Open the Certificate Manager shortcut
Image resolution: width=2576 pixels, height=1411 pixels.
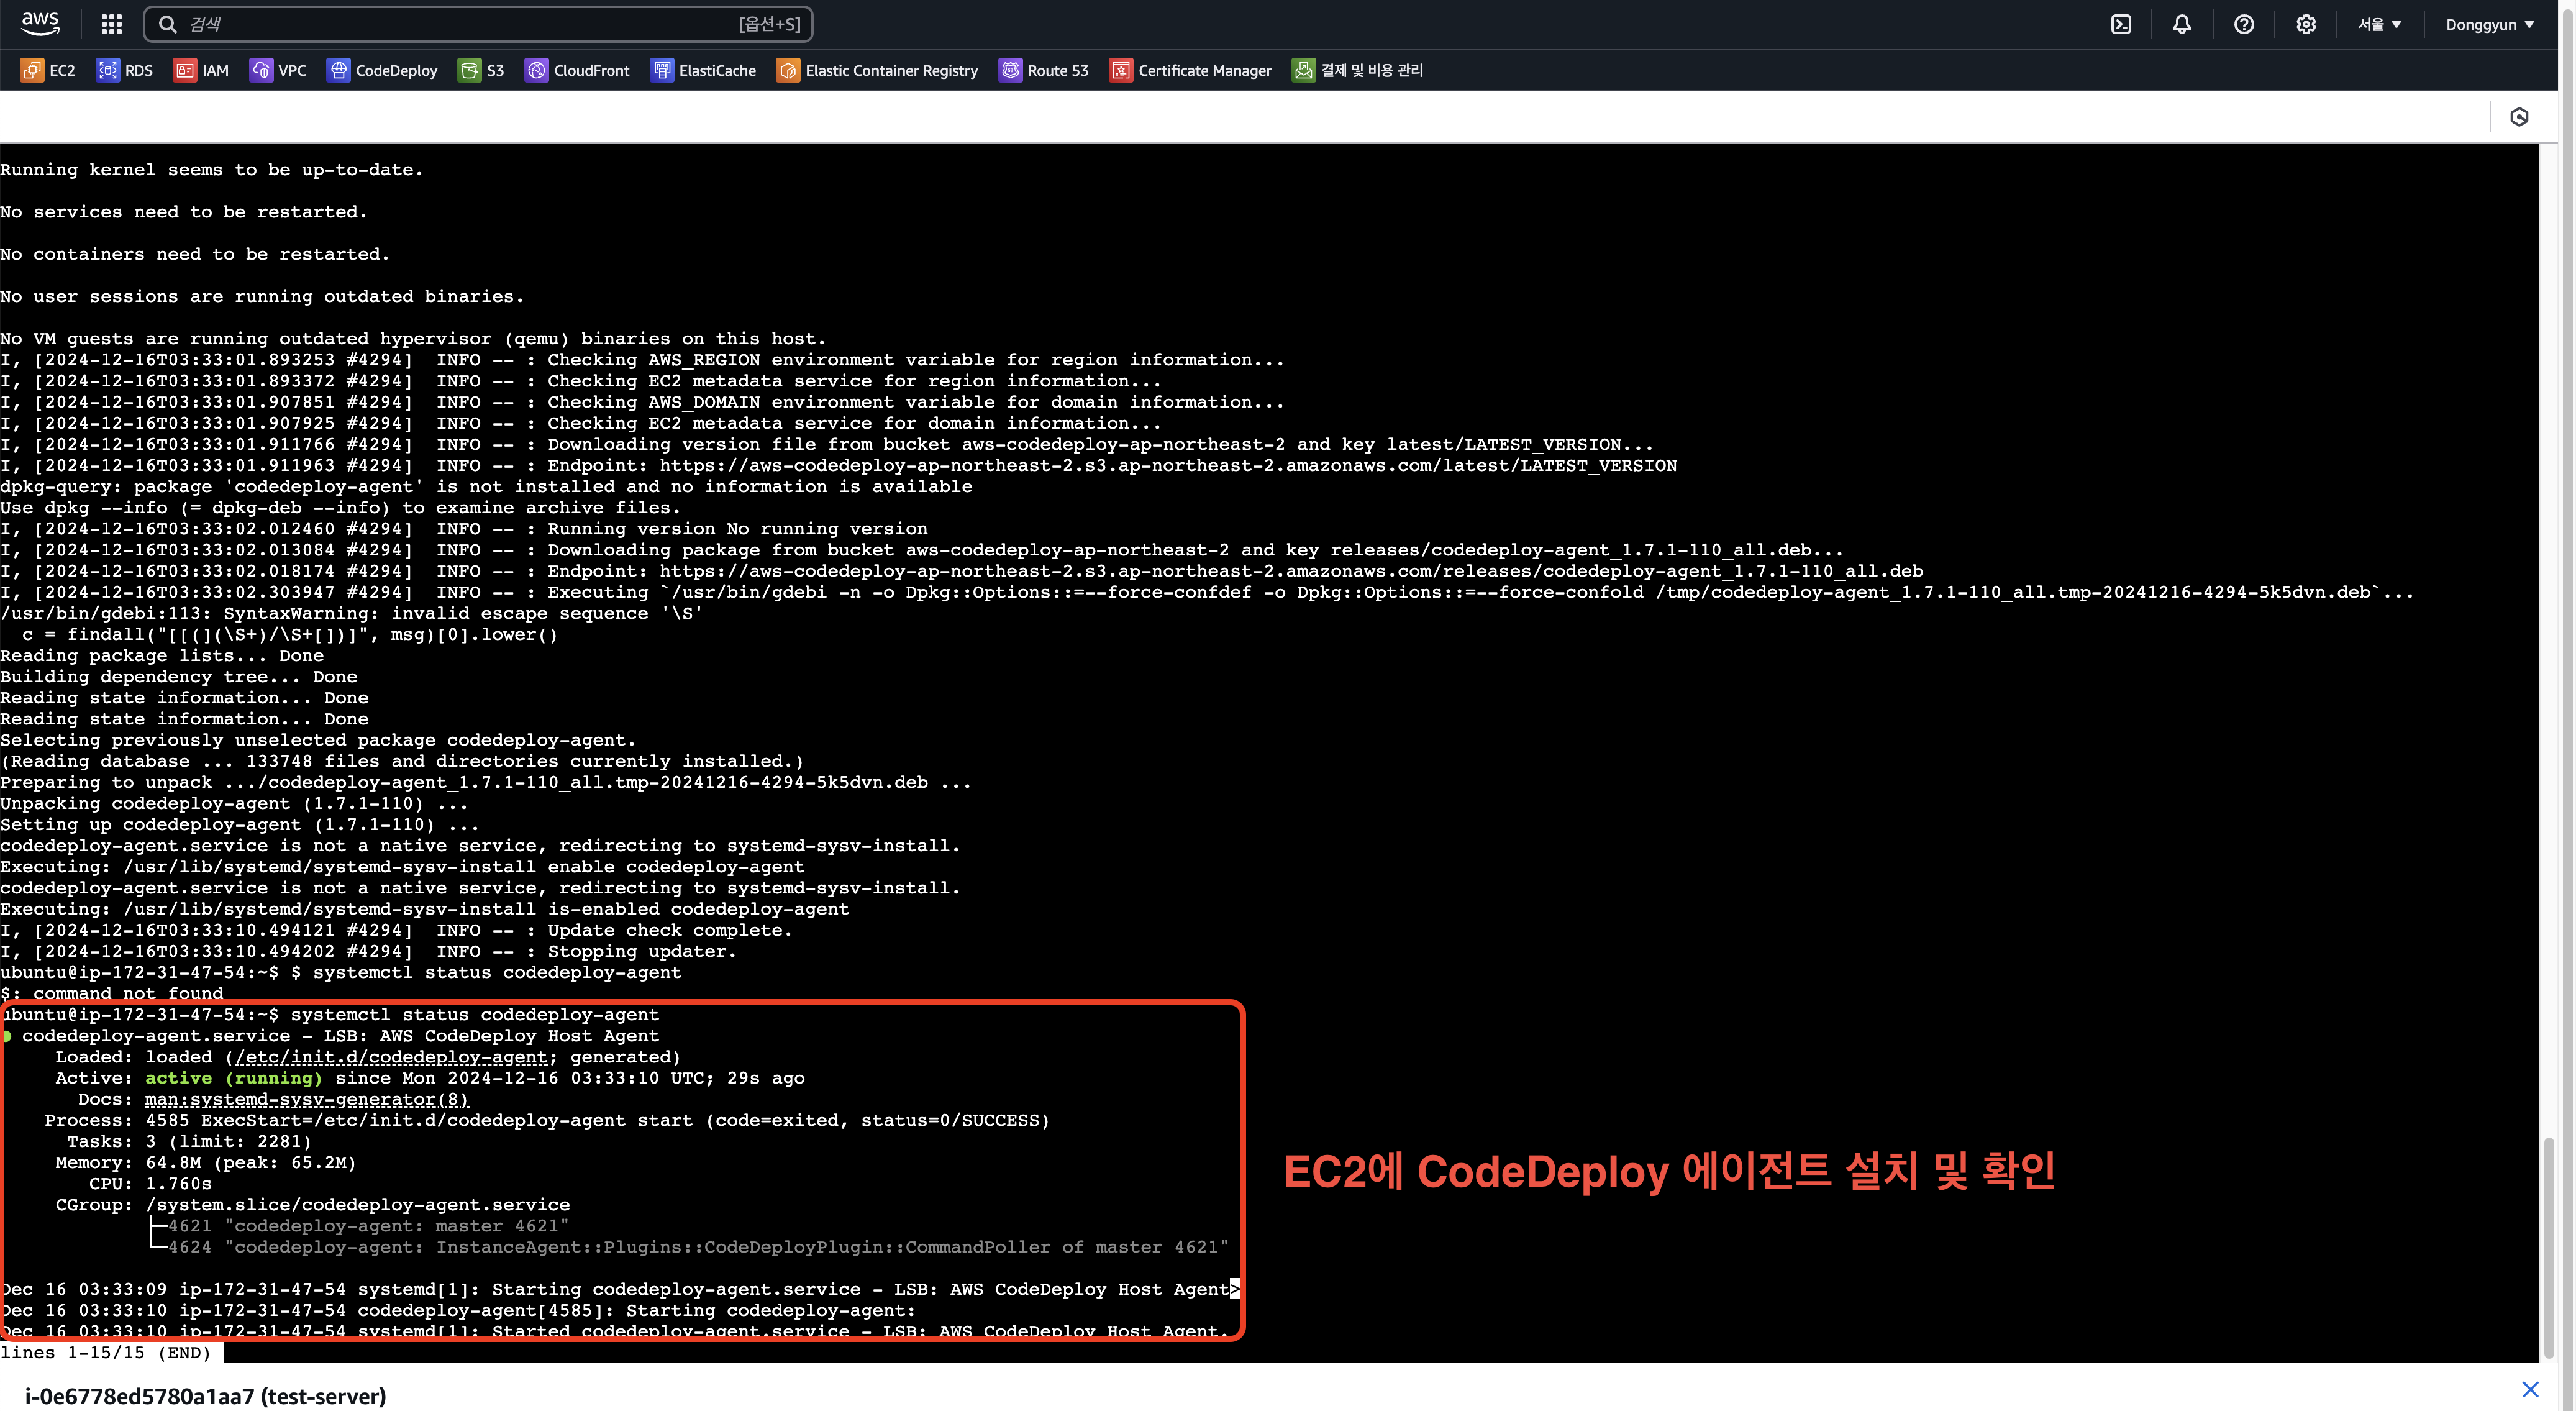click(1190, 70)
